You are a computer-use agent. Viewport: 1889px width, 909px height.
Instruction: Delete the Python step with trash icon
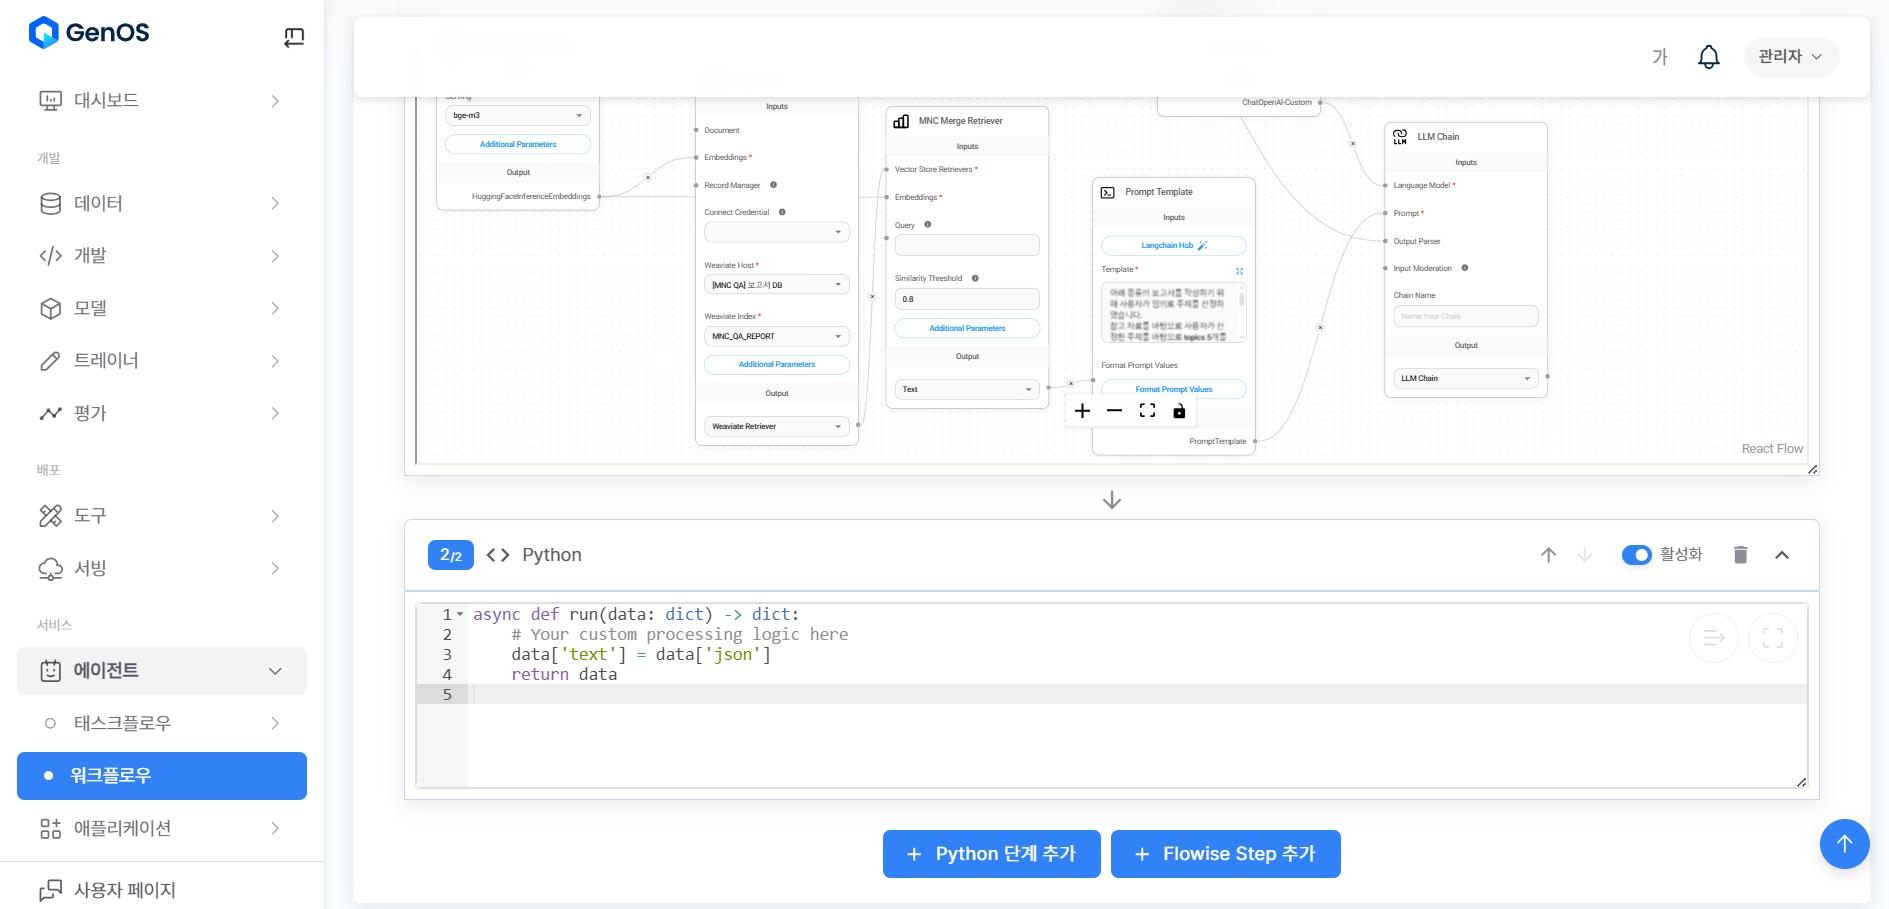(x=1740, y=555)
